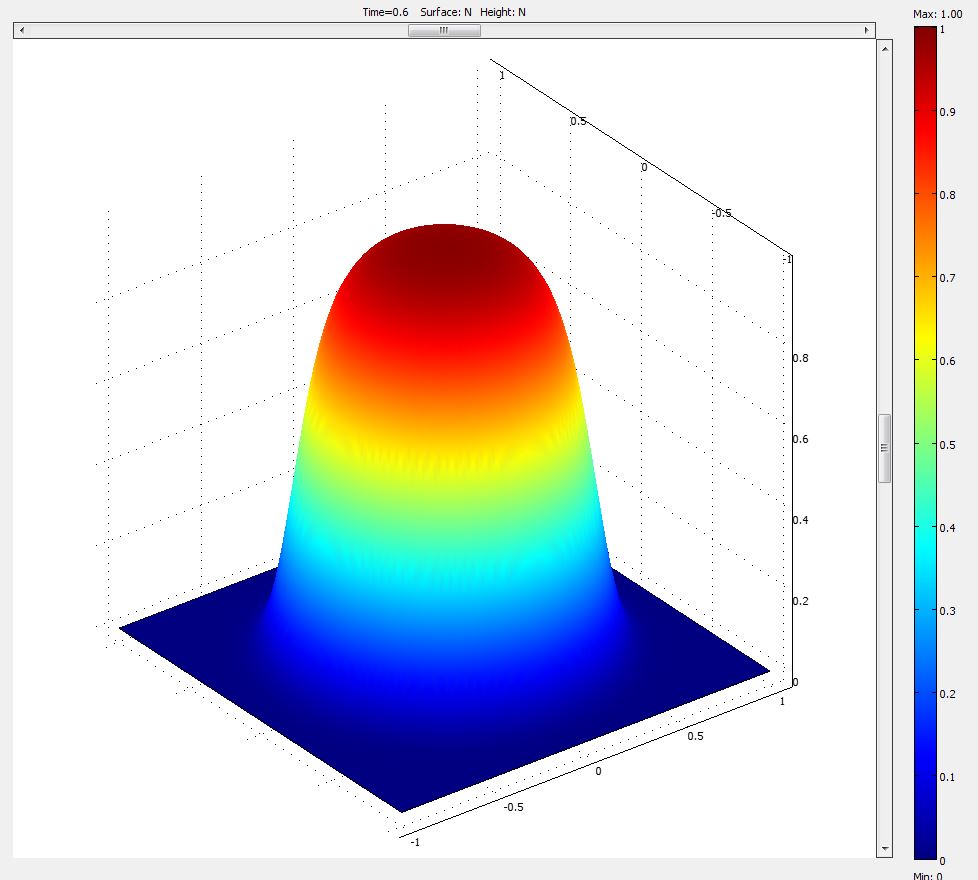The height and width of the screenshot is (880, 978).
Task: Click horizontal scrollbar track right of thumb
Action: pos(670,31)
